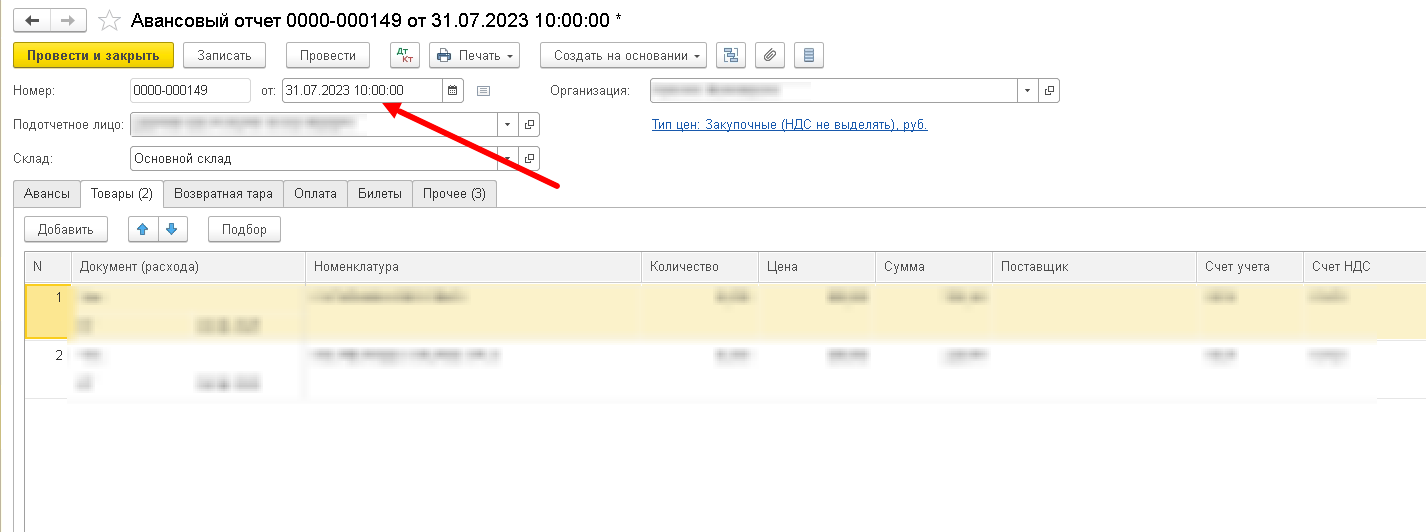
Task: Click the Документ (расхода) column header
Action: coord(188,267)
